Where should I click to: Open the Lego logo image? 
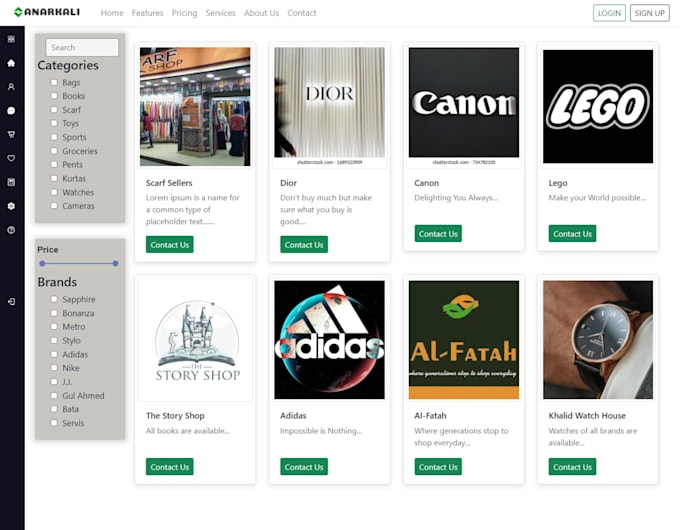[598, 107]
